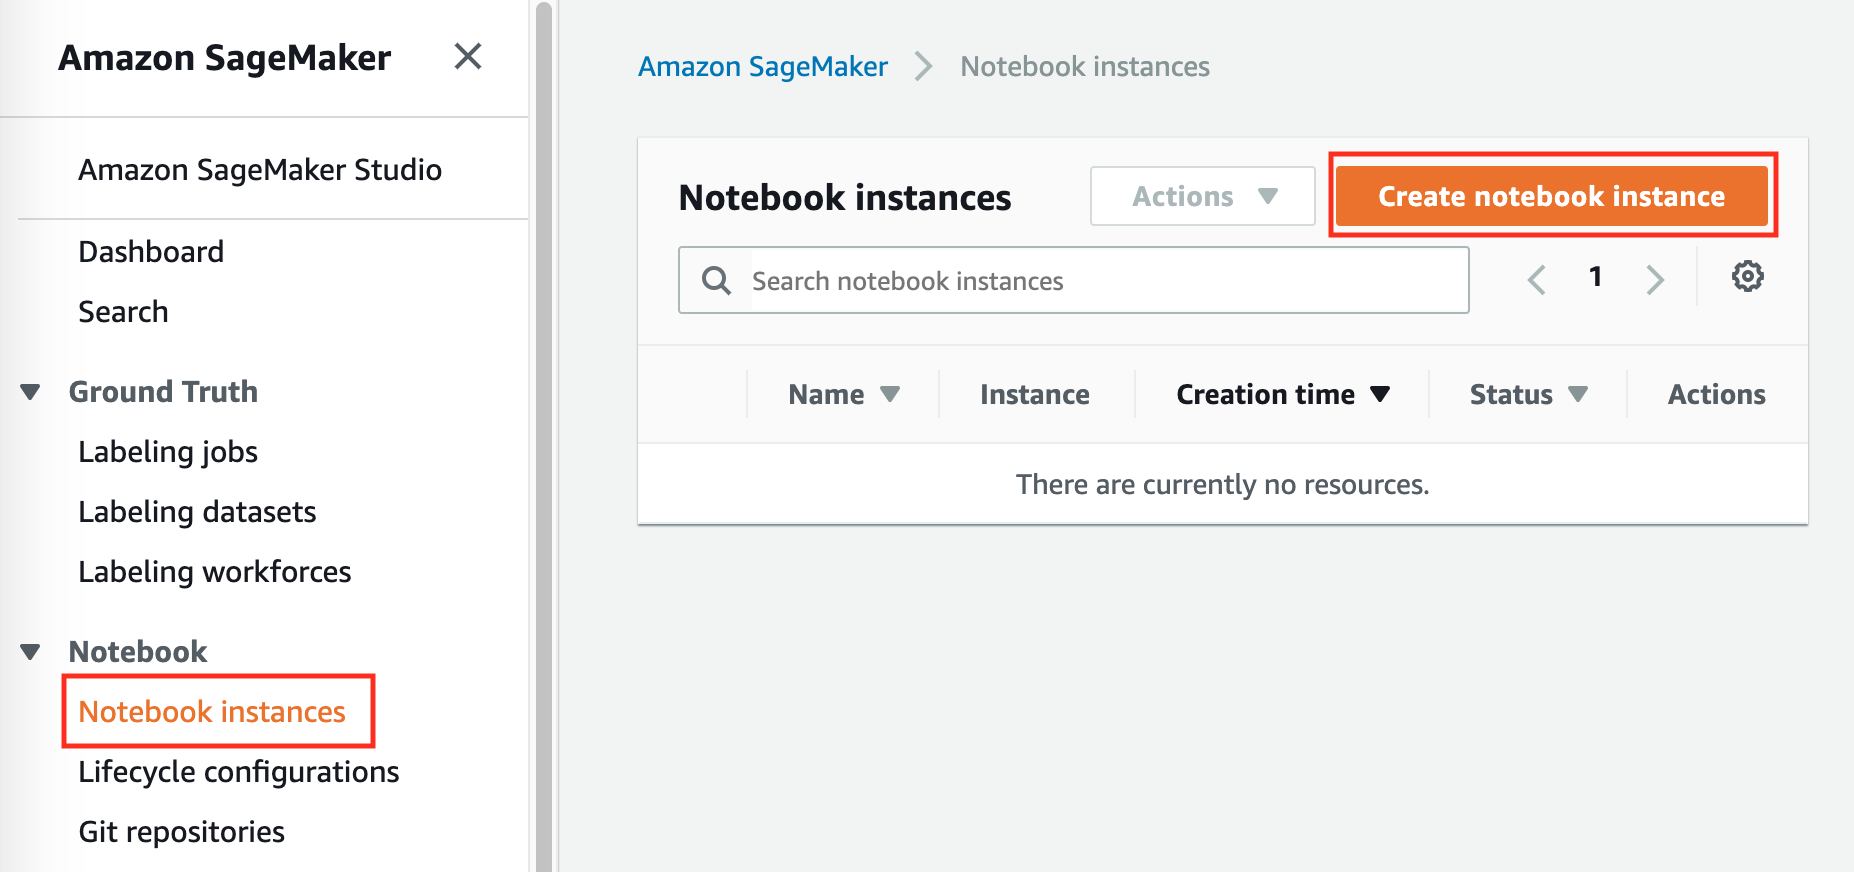Sort by Creation time column arrow
The image size is (1854, 872).
click(1380, 394)
